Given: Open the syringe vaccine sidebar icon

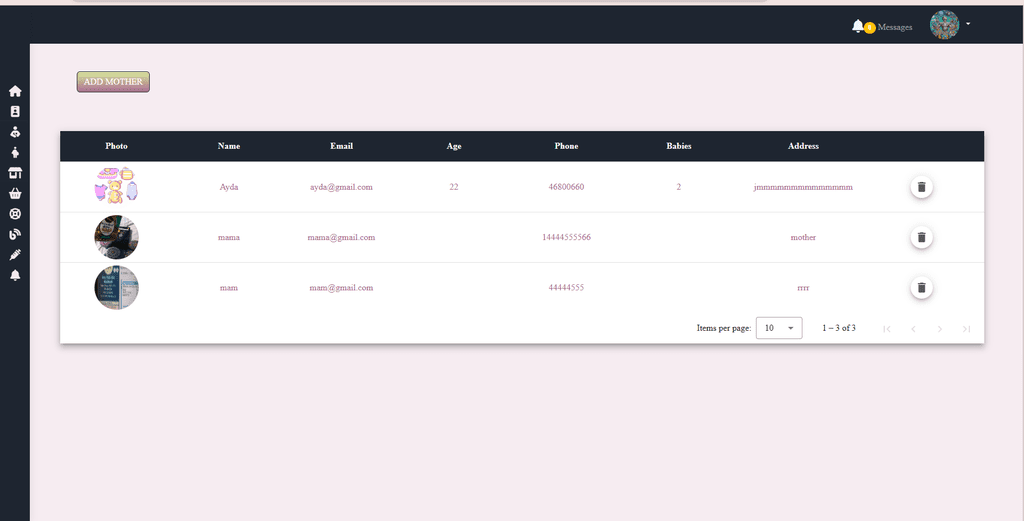Looking at the screenshot, I should [15, 255].
